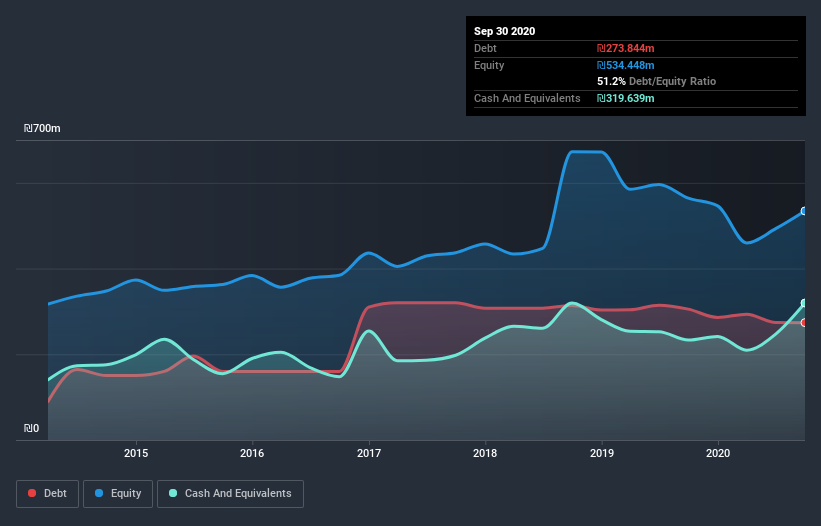This screenshot has height=526, width=821.
Task: Click the ₪534.448m equity value
Action: click(626, 65)
